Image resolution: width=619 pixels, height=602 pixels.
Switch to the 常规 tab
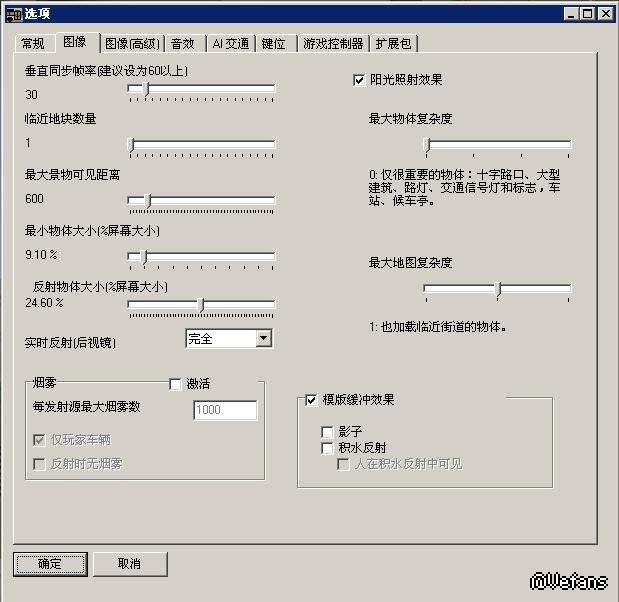[33, 43]
